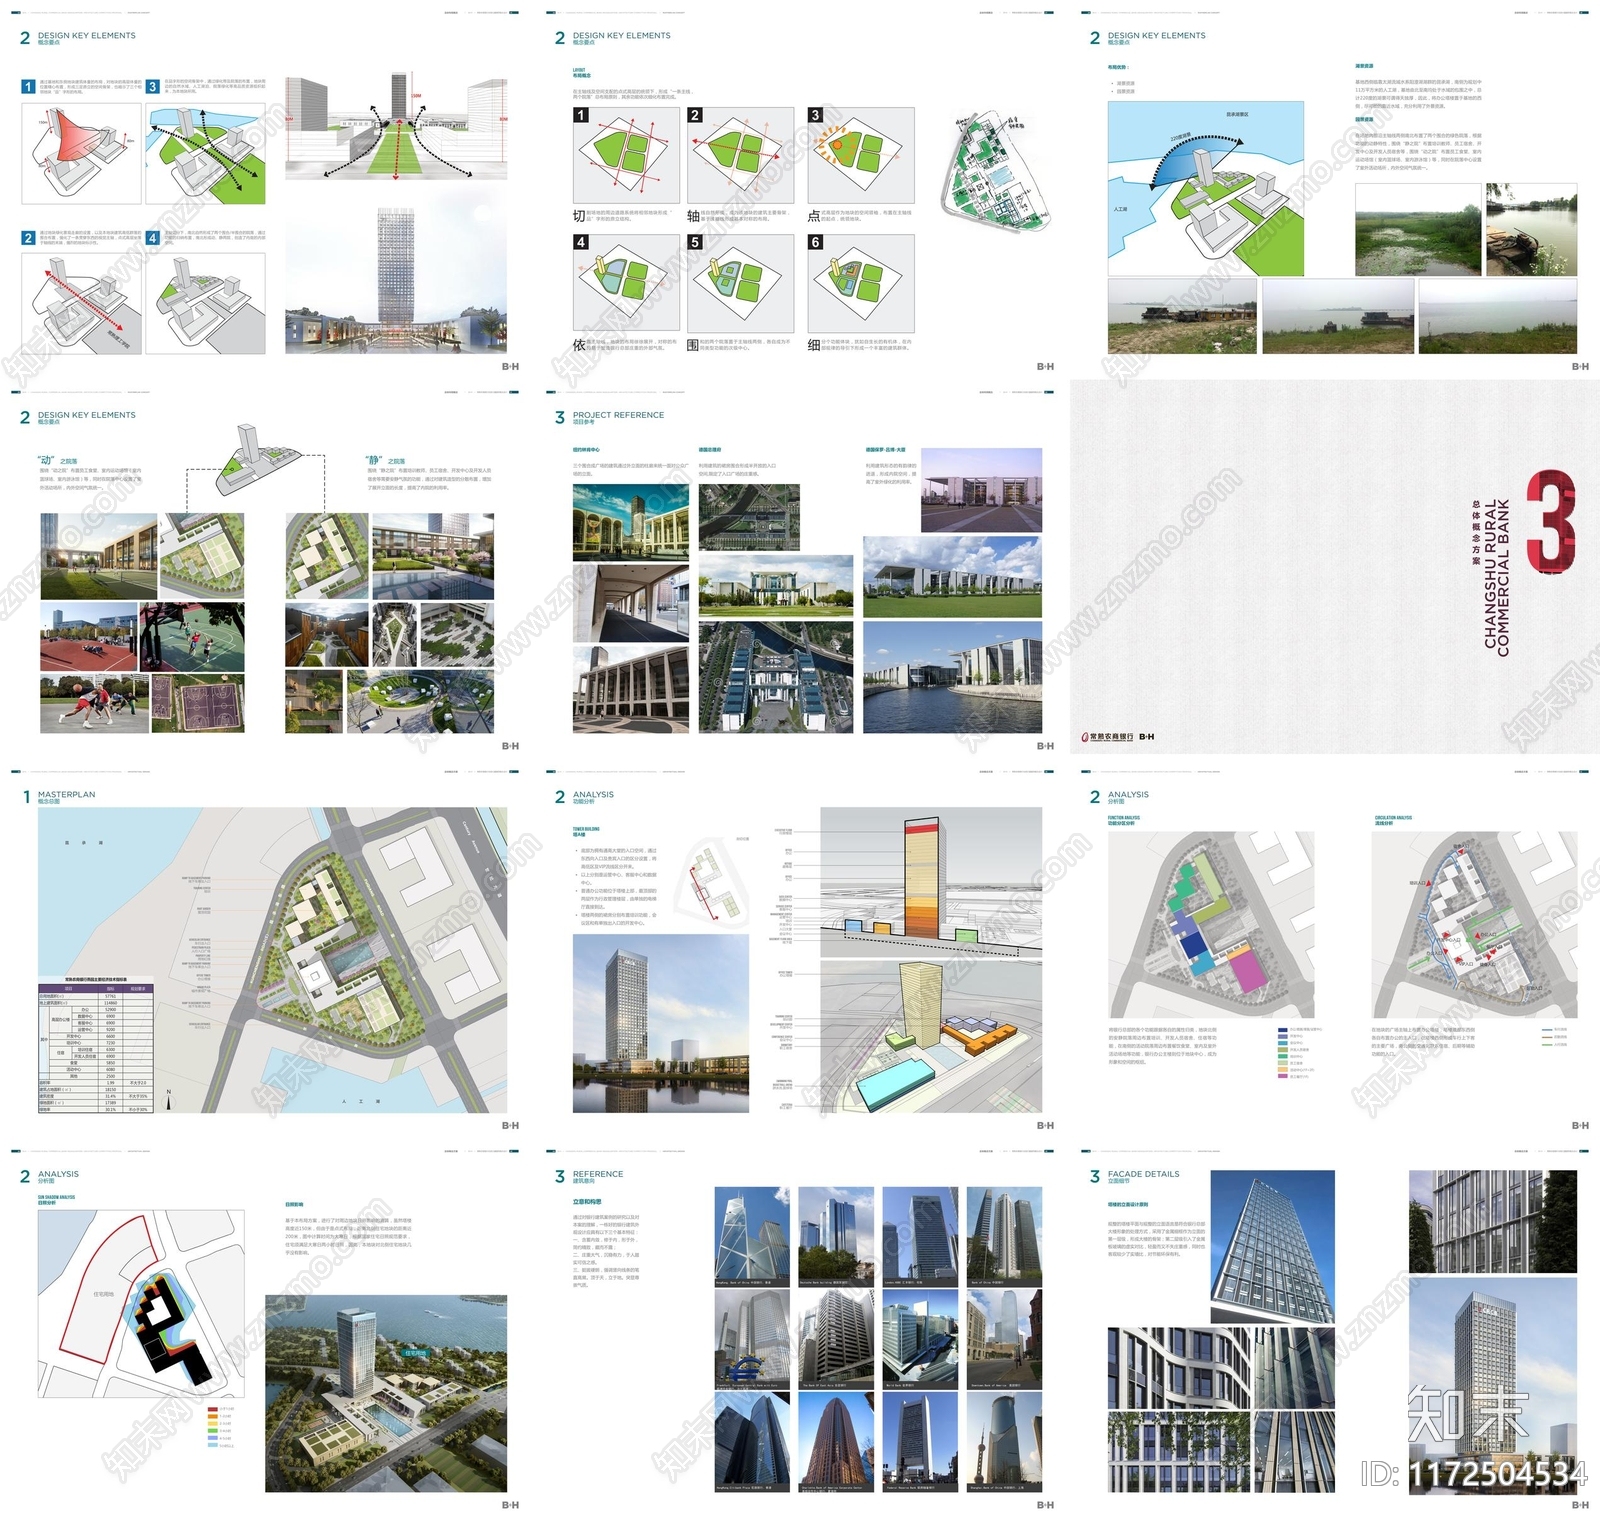The width and height of the screenshot is (1600, 1513).
Task: Open massing diagram with red fan-shaped view cone
Action: 82,153
